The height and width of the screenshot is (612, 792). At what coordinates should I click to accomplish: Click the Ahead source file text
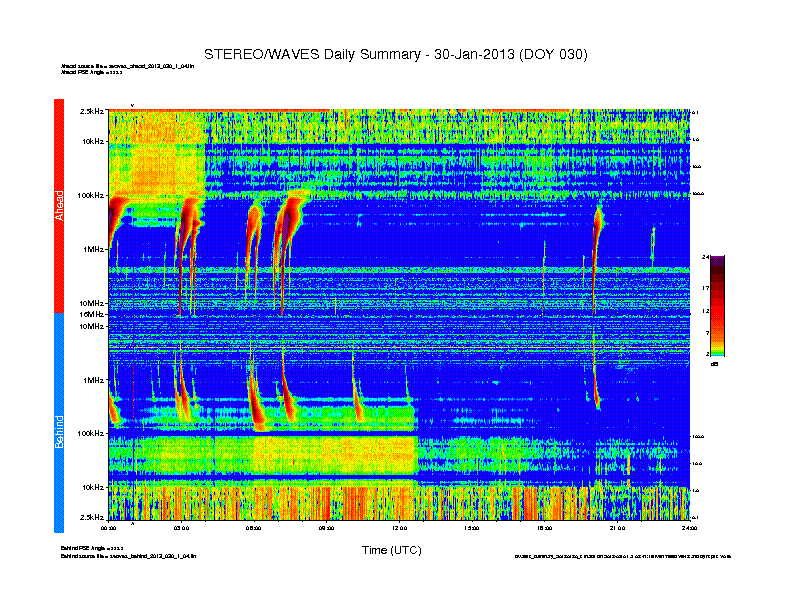pyautogui.click(x=127, y=66)
